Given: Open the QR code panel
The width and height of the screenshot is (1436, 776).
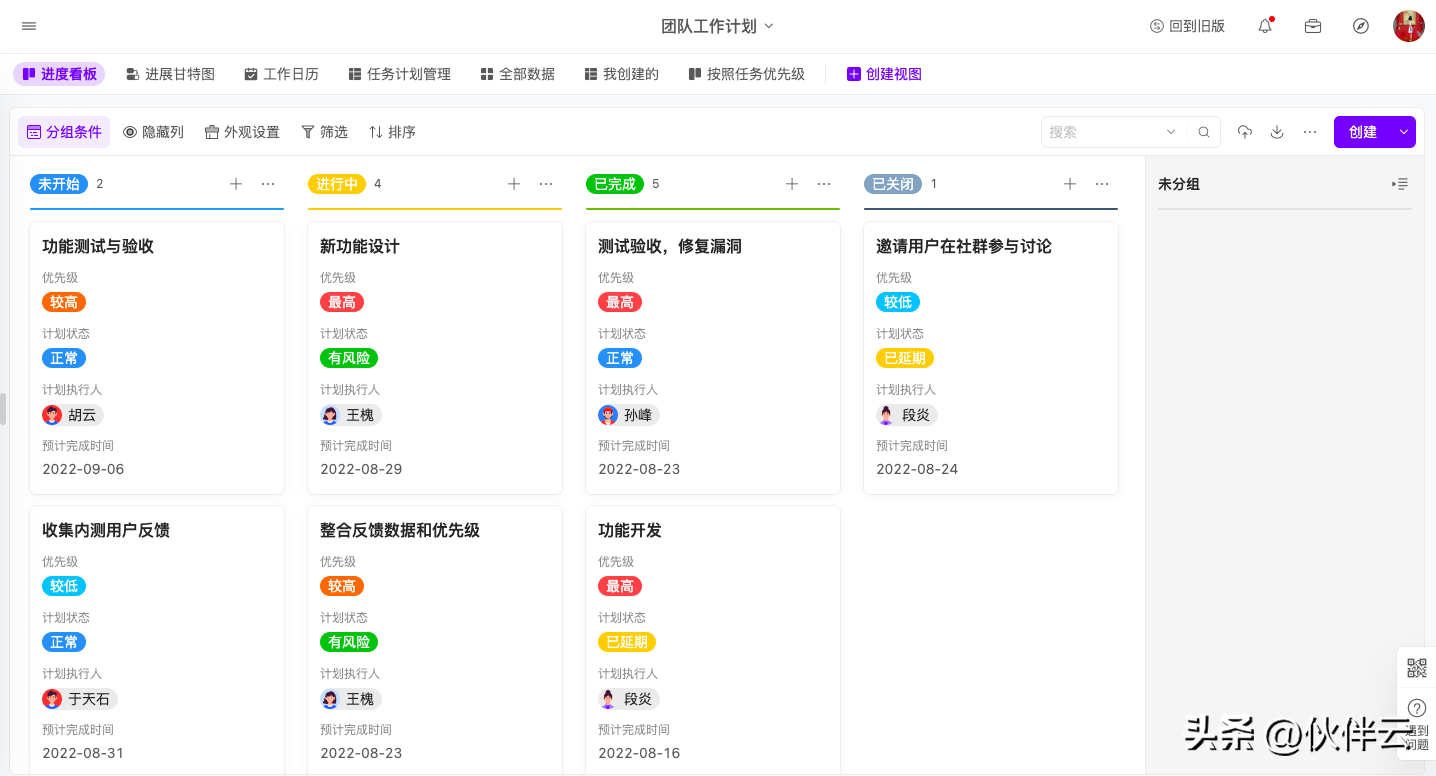Looking at the screenshot, I should tap(1416, 668).
